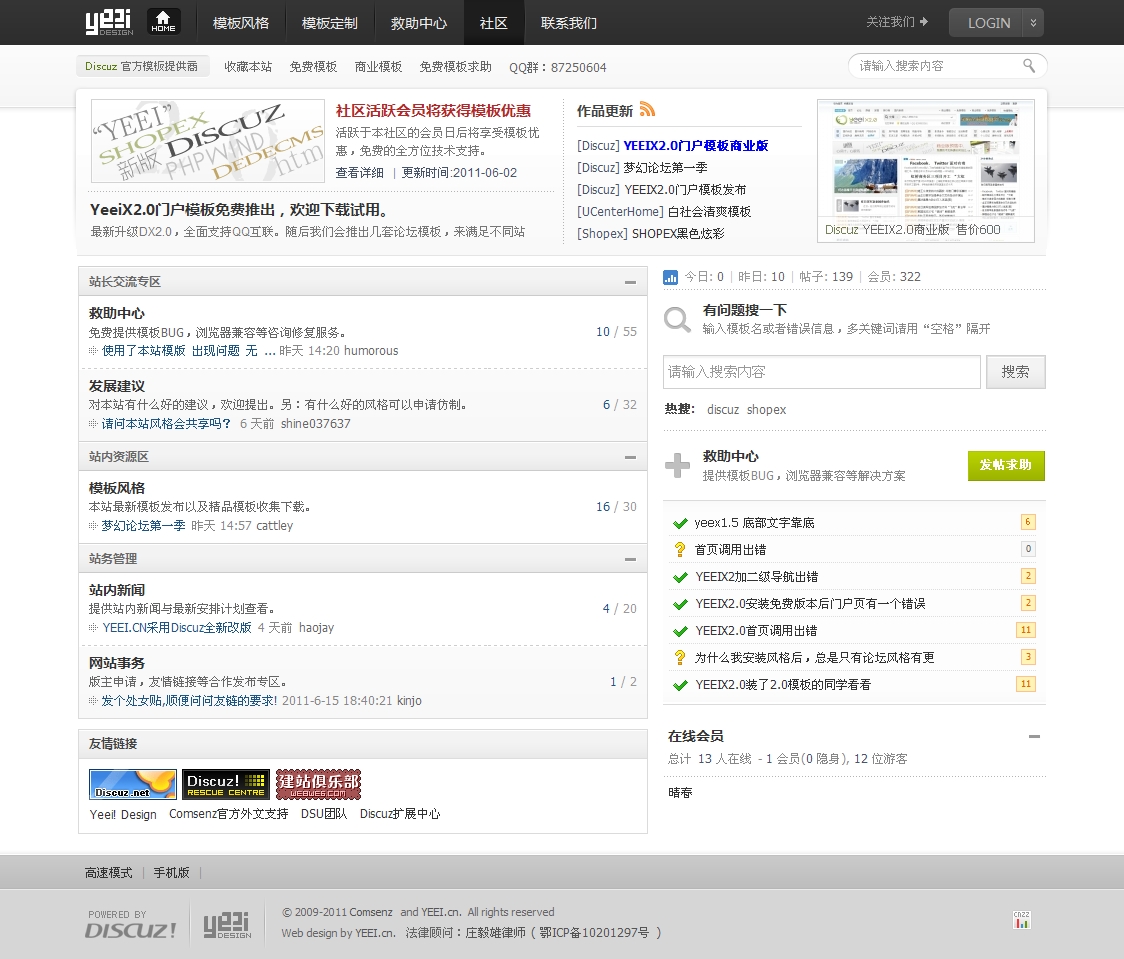Click the arrow icon next to 关注我们
1124x959 pixels.
tap(923, 22)
